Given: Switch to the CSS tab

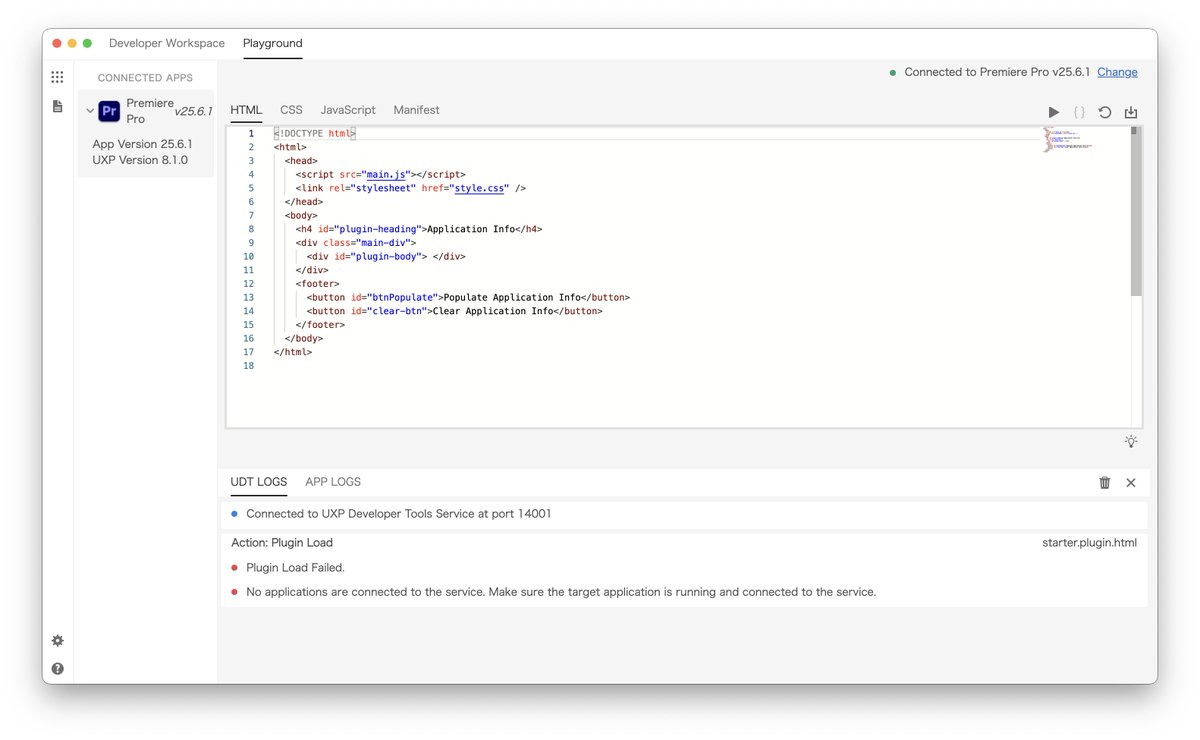Looking at the screenshot, I should click(x=291, y=110).
